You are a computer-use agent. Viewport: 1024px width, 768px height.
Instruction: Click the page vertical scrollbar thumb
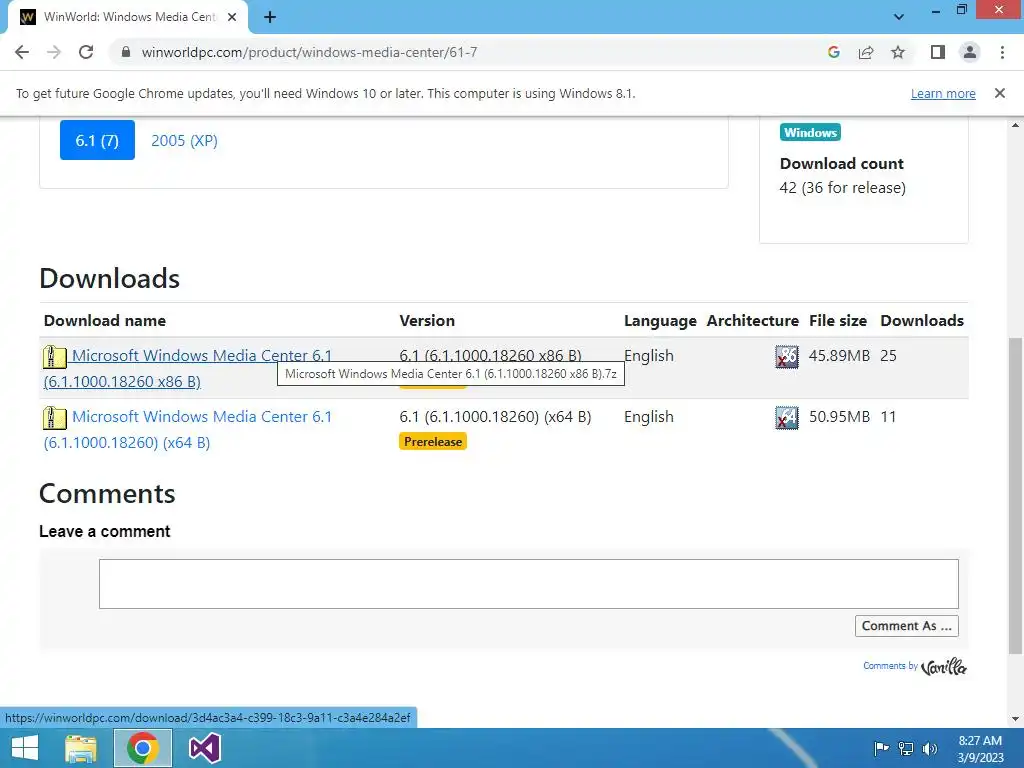tap(1015, 496)
